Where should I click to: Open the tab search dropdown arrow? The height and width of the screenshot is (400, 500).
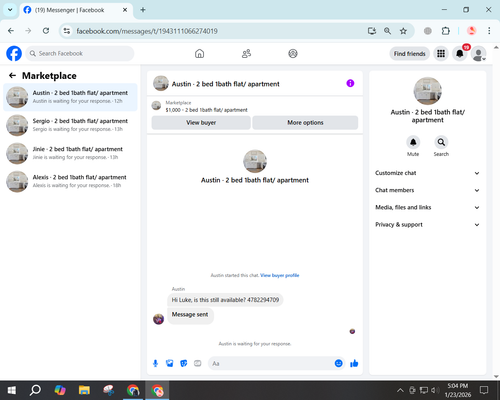10,10
